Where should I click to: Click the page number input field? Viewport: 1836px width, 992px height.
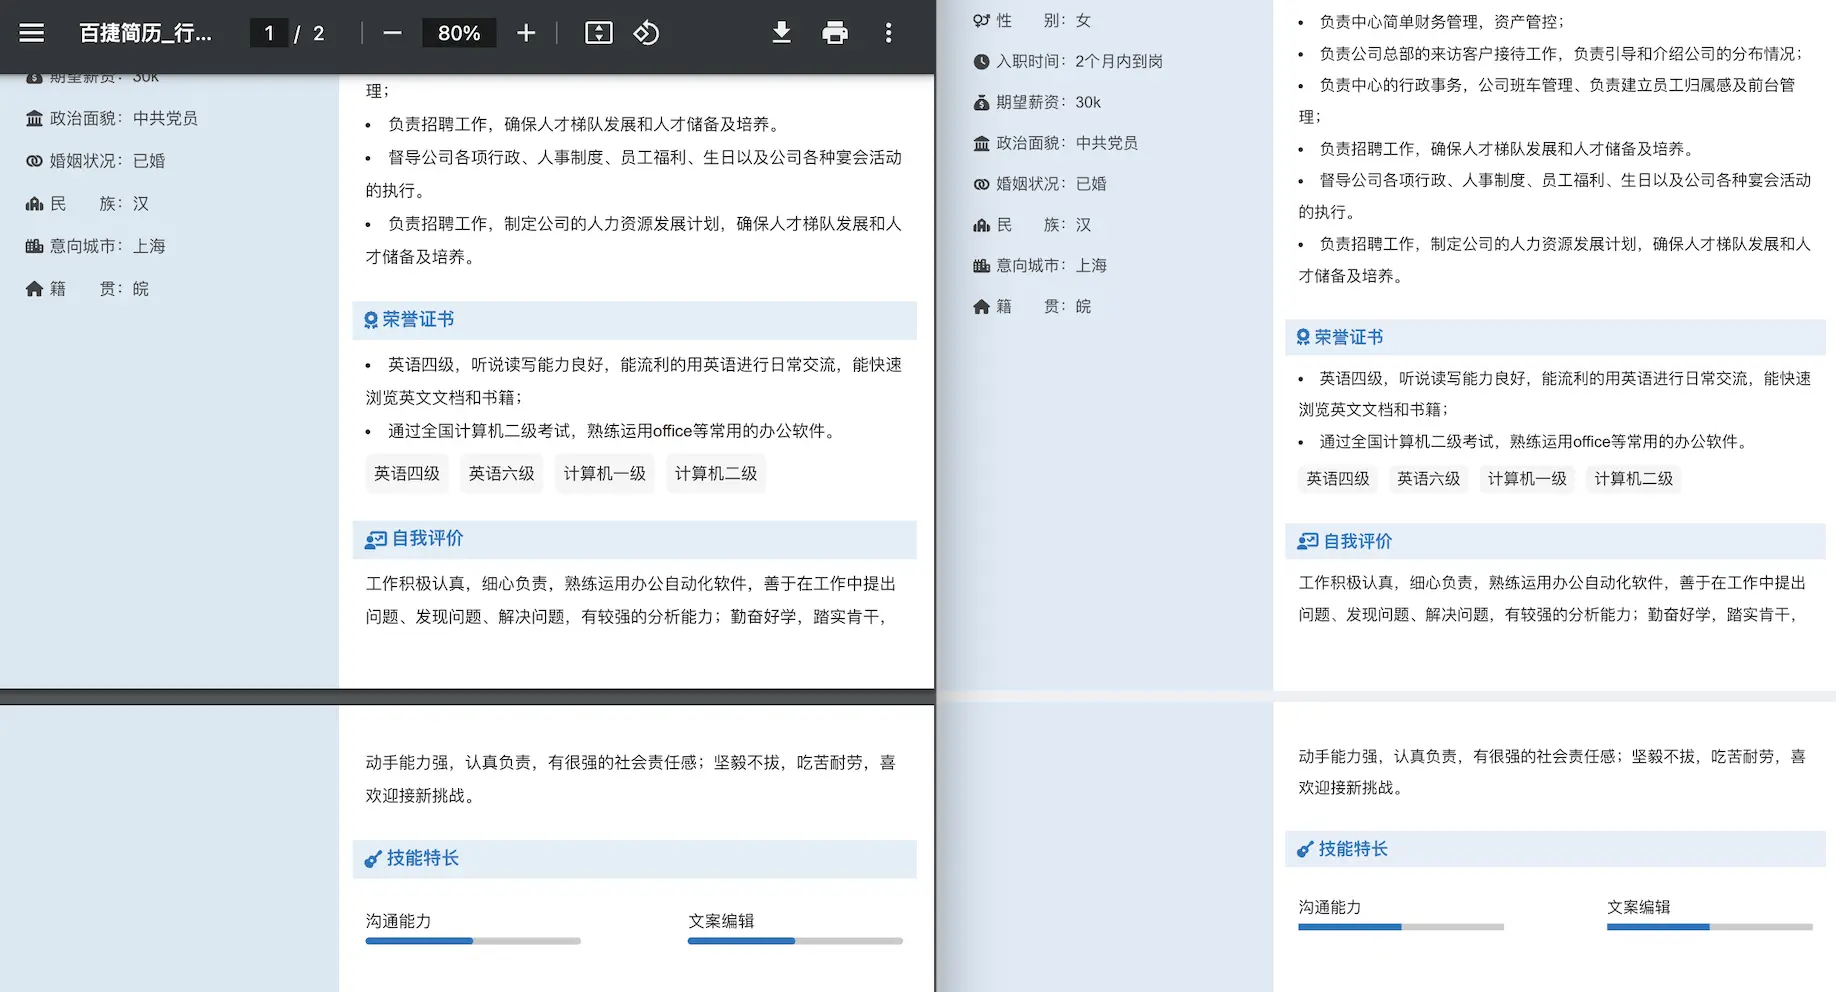pyautogui.click(x=269, y=33)
